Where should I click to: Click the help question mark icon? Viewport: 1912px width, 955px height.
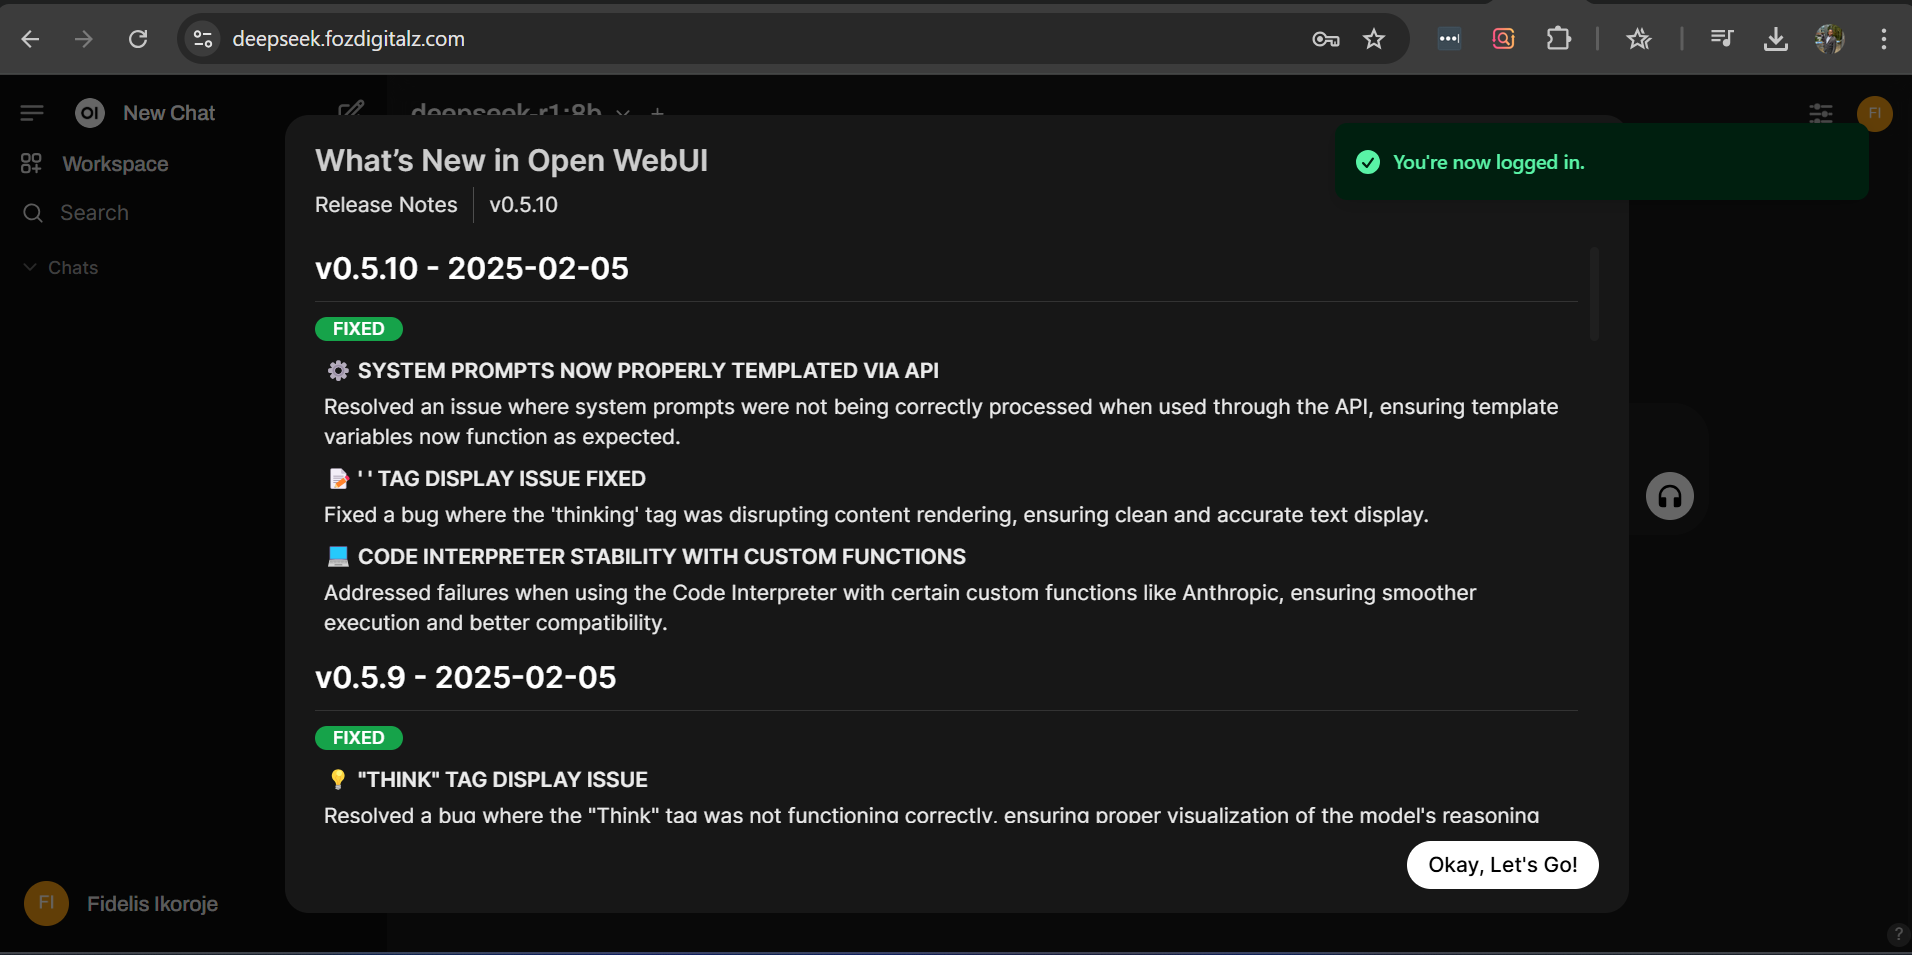point(1898,934)
